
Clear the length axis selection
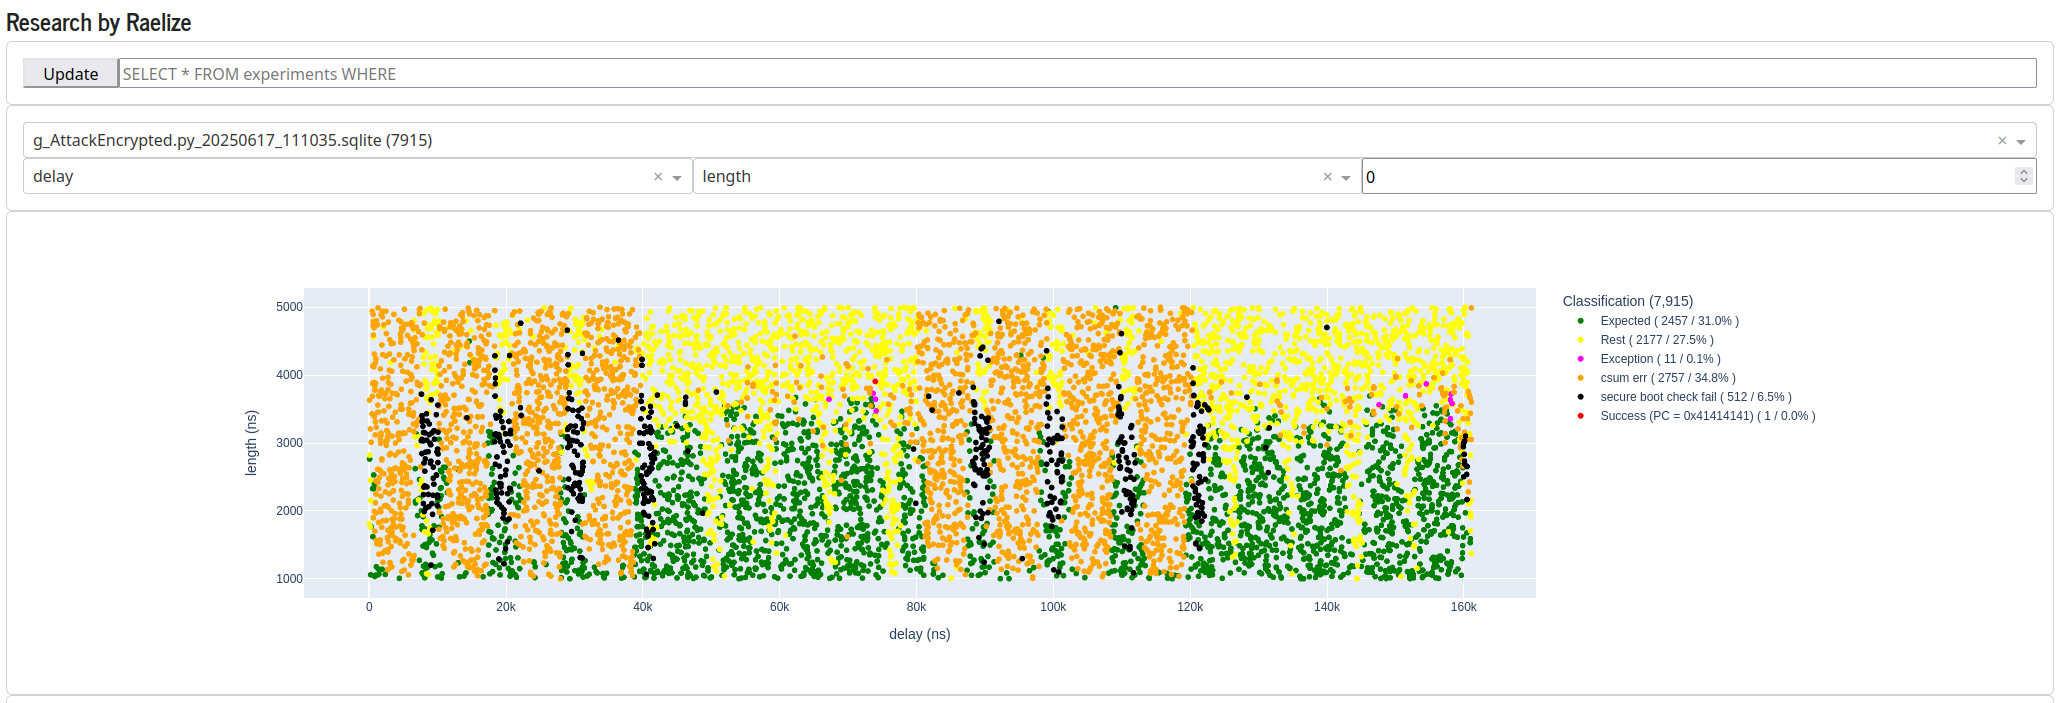(x=1327, y=177)
